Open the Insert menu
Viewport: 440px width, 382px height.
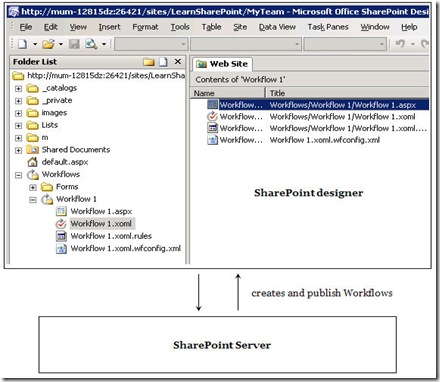click(x=109, y=27)
